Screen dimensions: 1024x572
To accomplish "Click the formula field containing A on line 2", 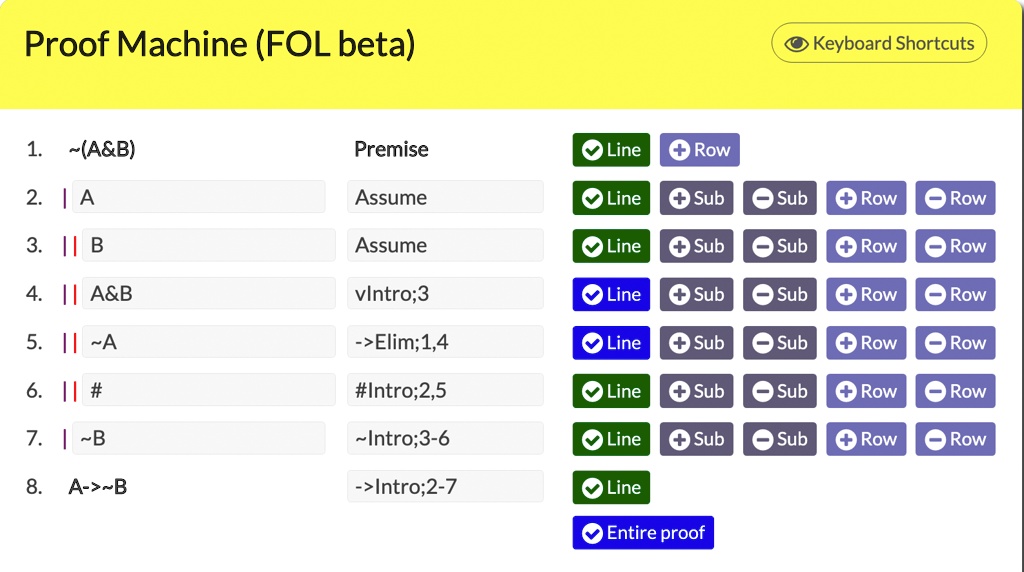I will (x=198, y=197).
